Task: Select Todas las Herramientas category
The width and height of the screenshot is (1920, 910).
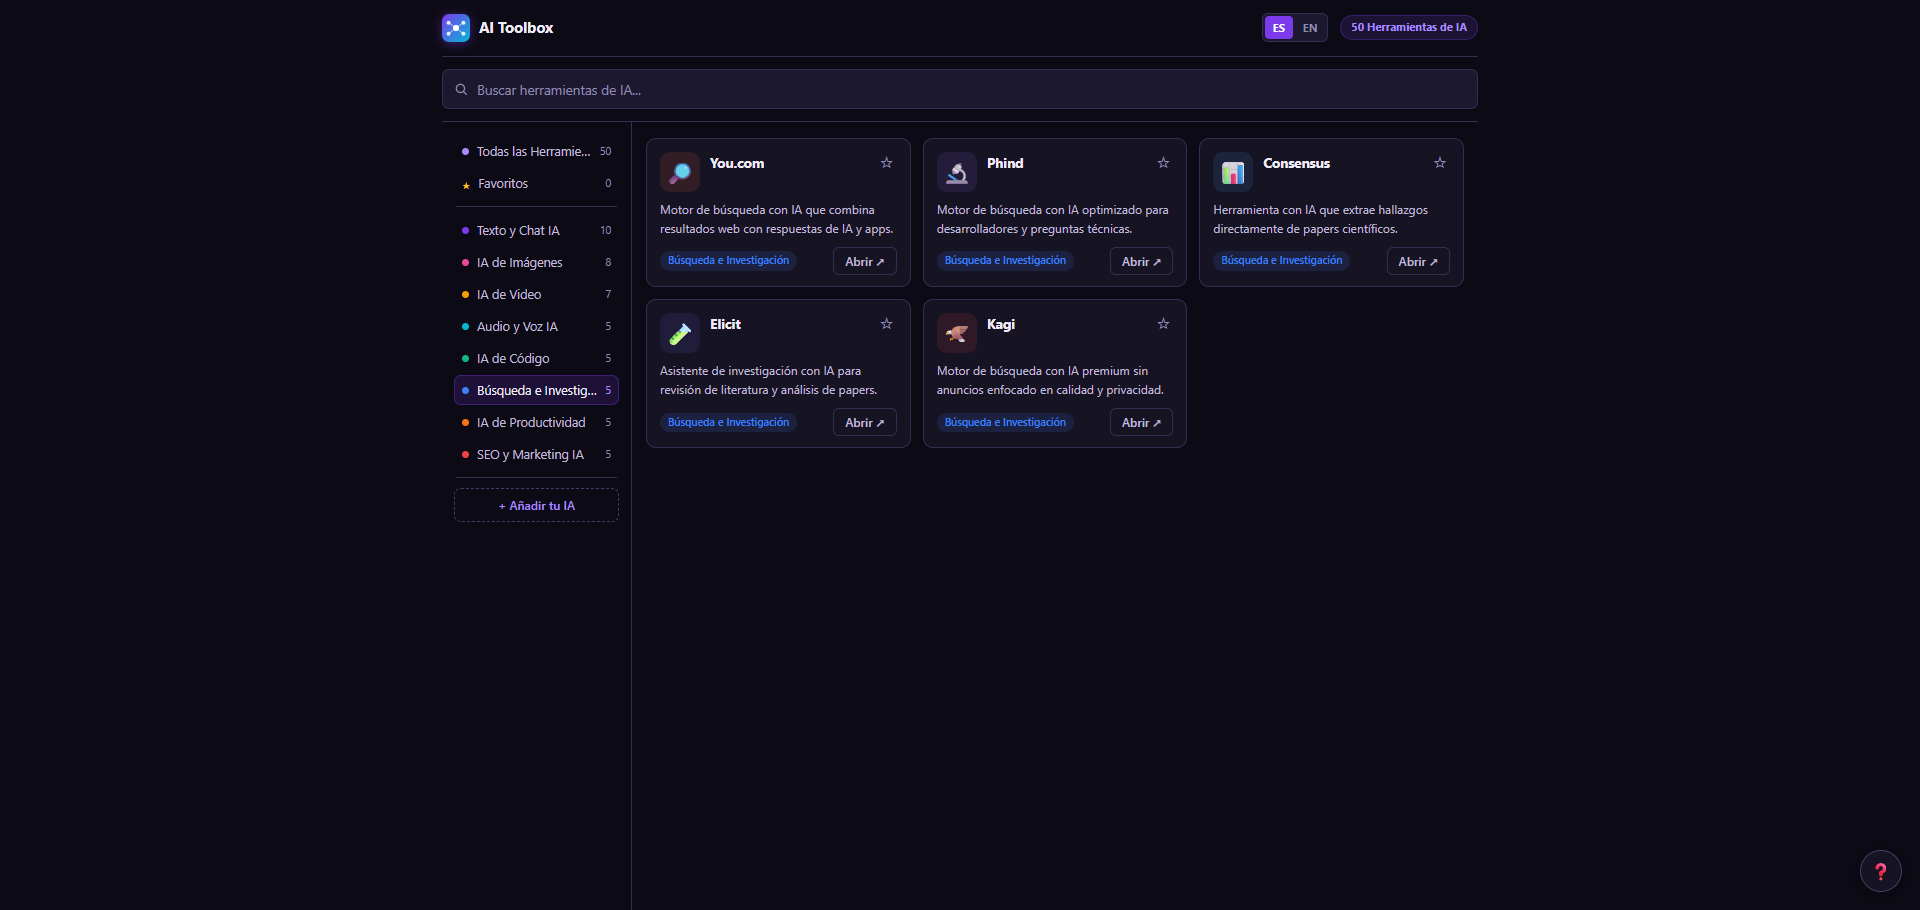Action: tap(536, 152)
